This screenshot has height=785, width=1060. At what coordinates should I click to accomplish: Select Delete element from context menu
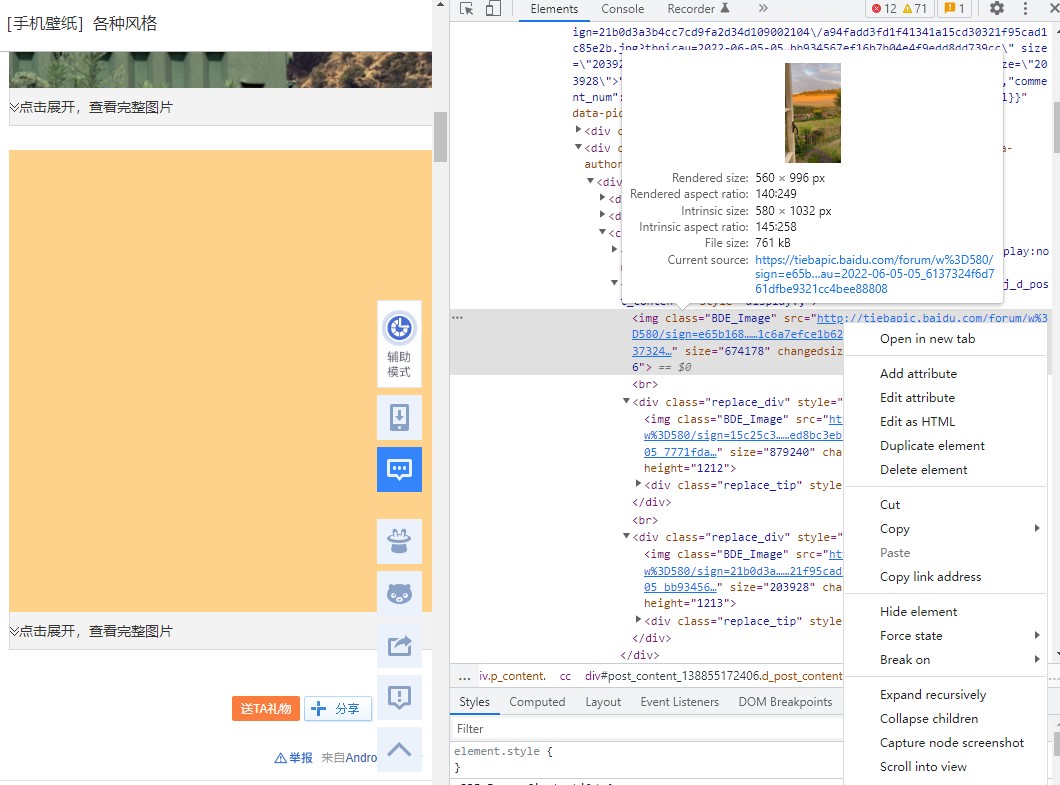point(923,470)
